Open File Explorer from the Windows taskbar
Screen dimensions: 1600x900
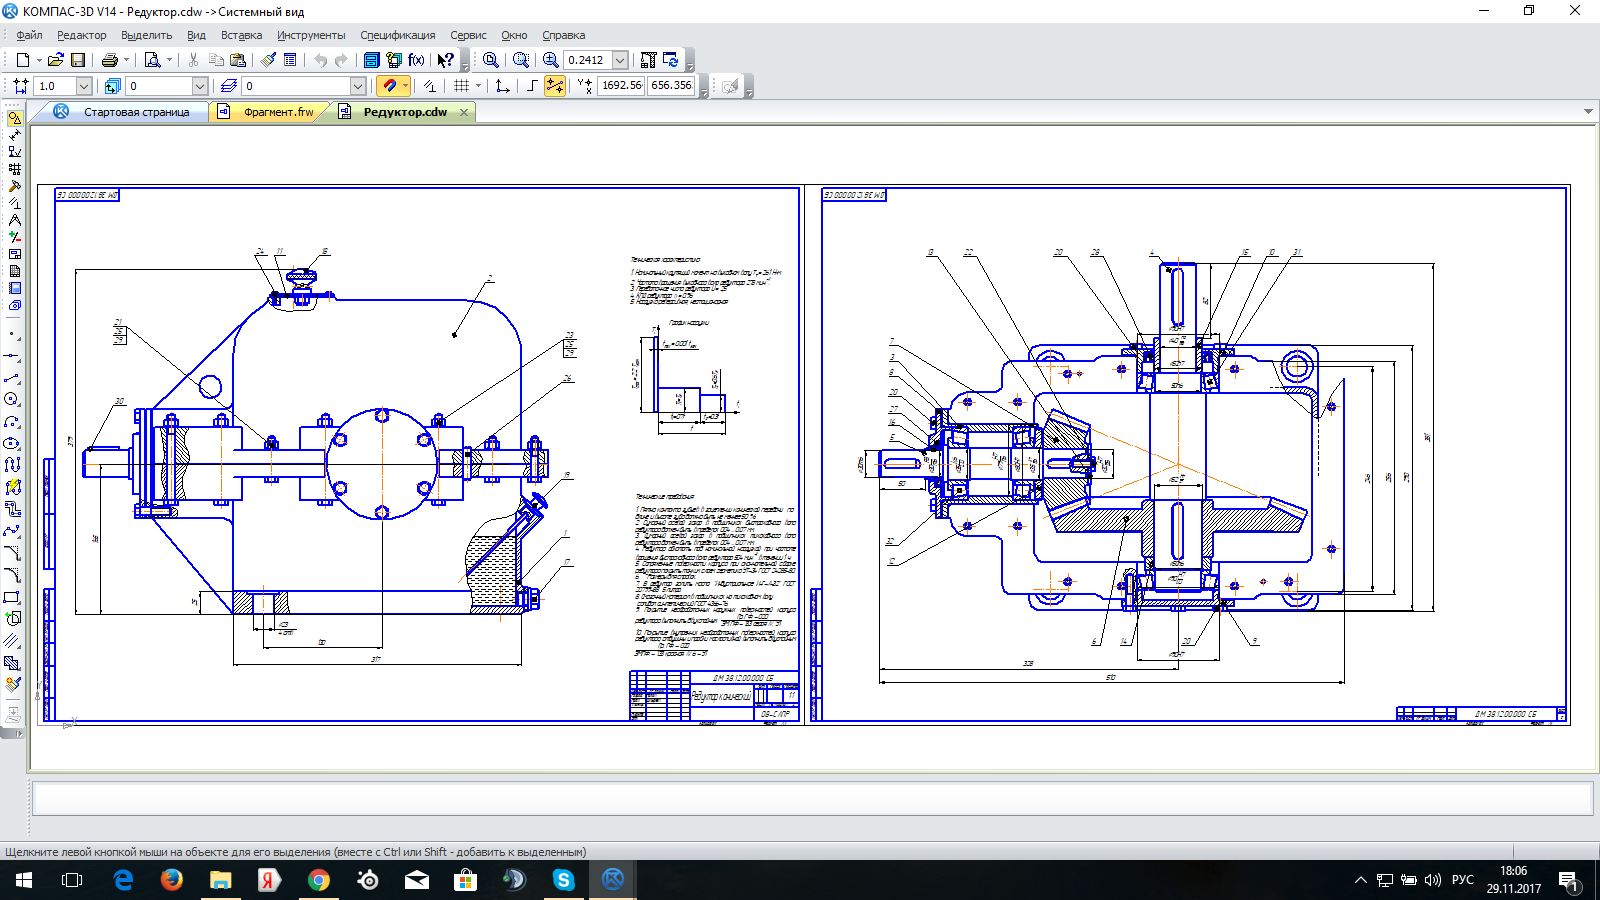pyautogui.click(x=220, y=880)
